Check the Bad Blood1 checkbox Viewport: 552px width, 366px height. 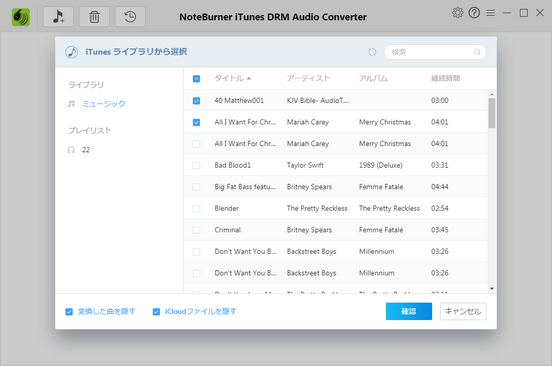click(196, 165)
